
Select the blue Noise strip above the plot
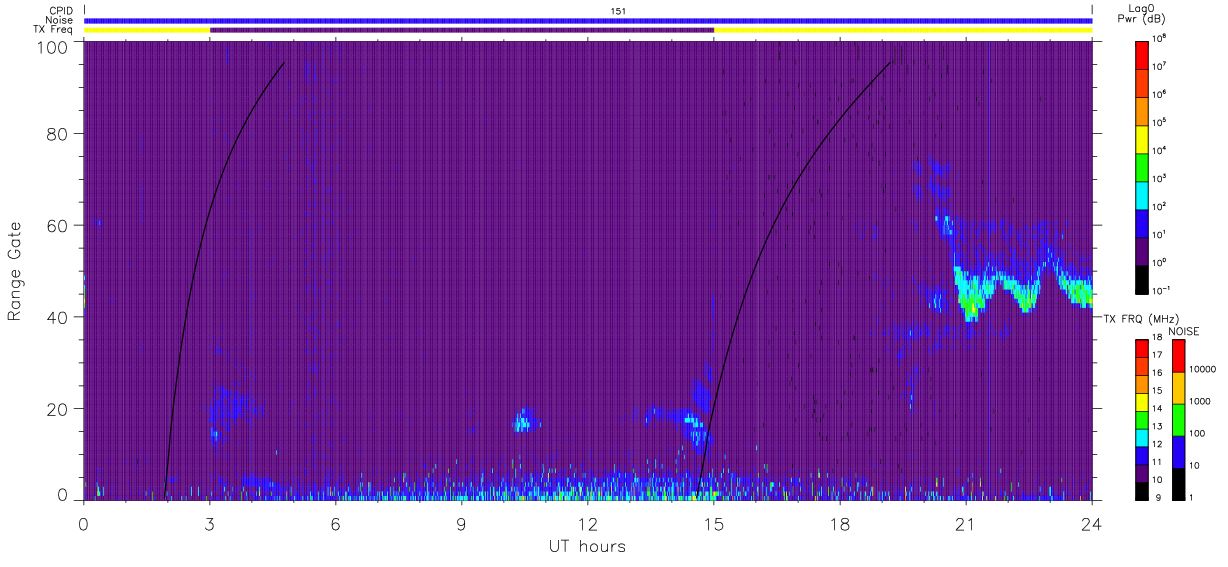click(x=588, y=20)
